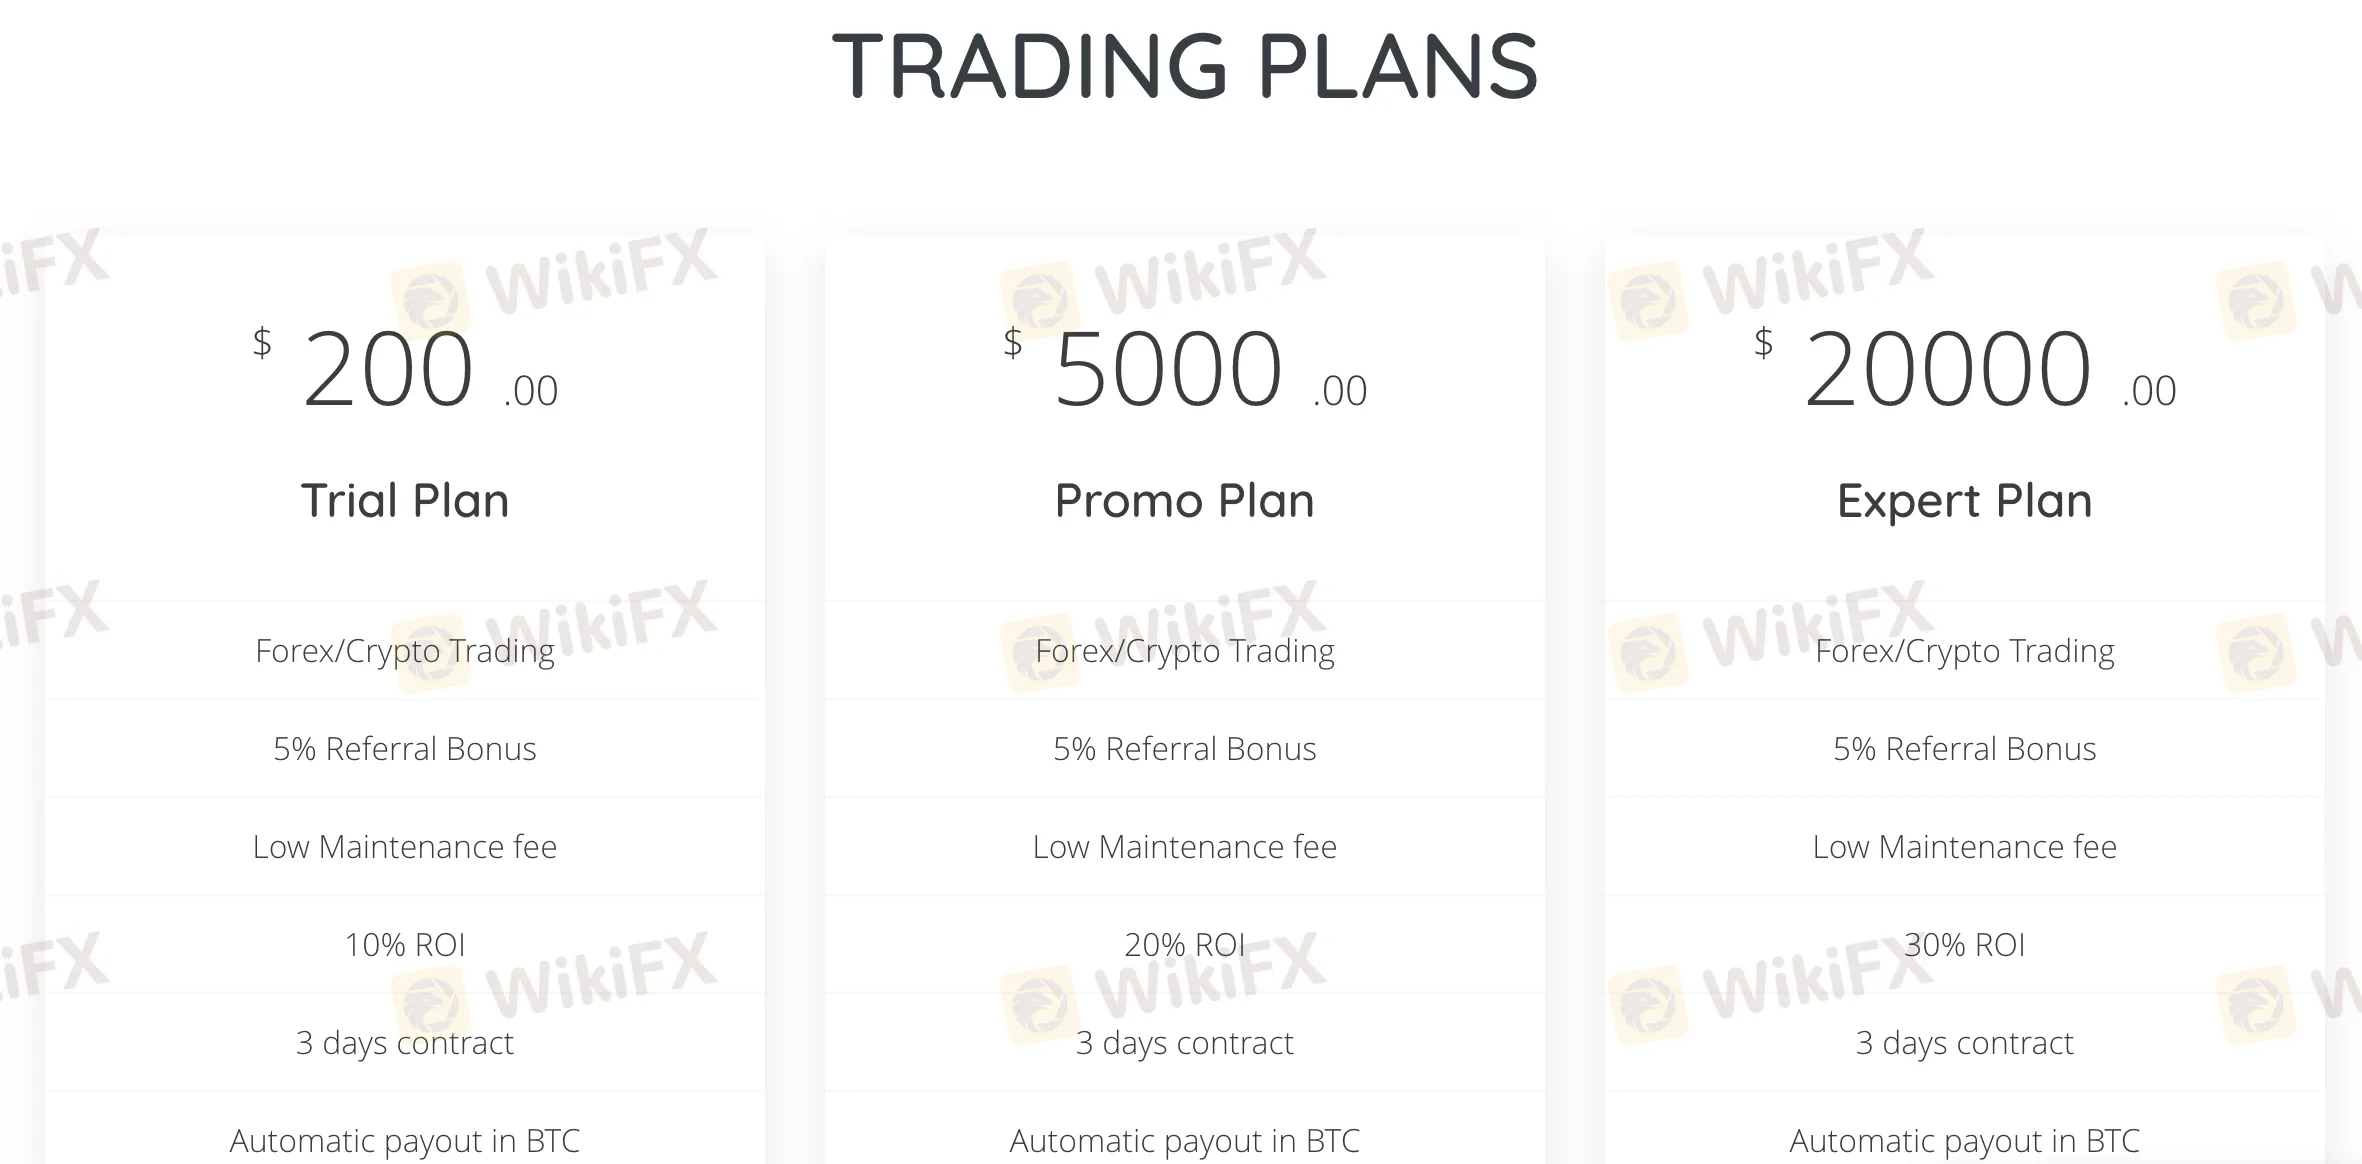Click Automatic payout in BTC under Expert Plan
The width and height of the screenshot is (2362, 1164).
1964,1141
